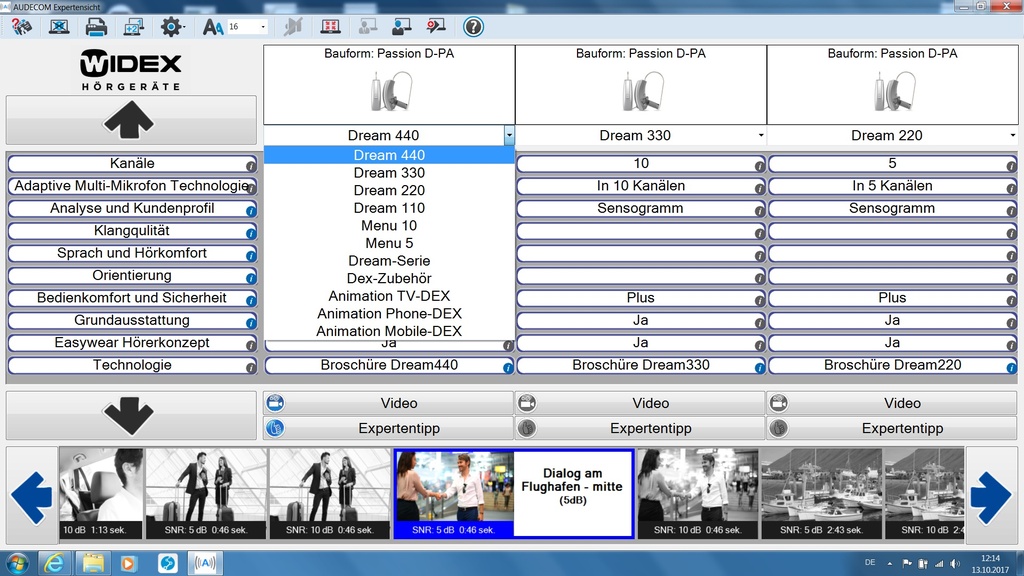This screenshot has width=1024, height=576.
Task: Click volume speaker icon in system tray
Action: point(955,563)
